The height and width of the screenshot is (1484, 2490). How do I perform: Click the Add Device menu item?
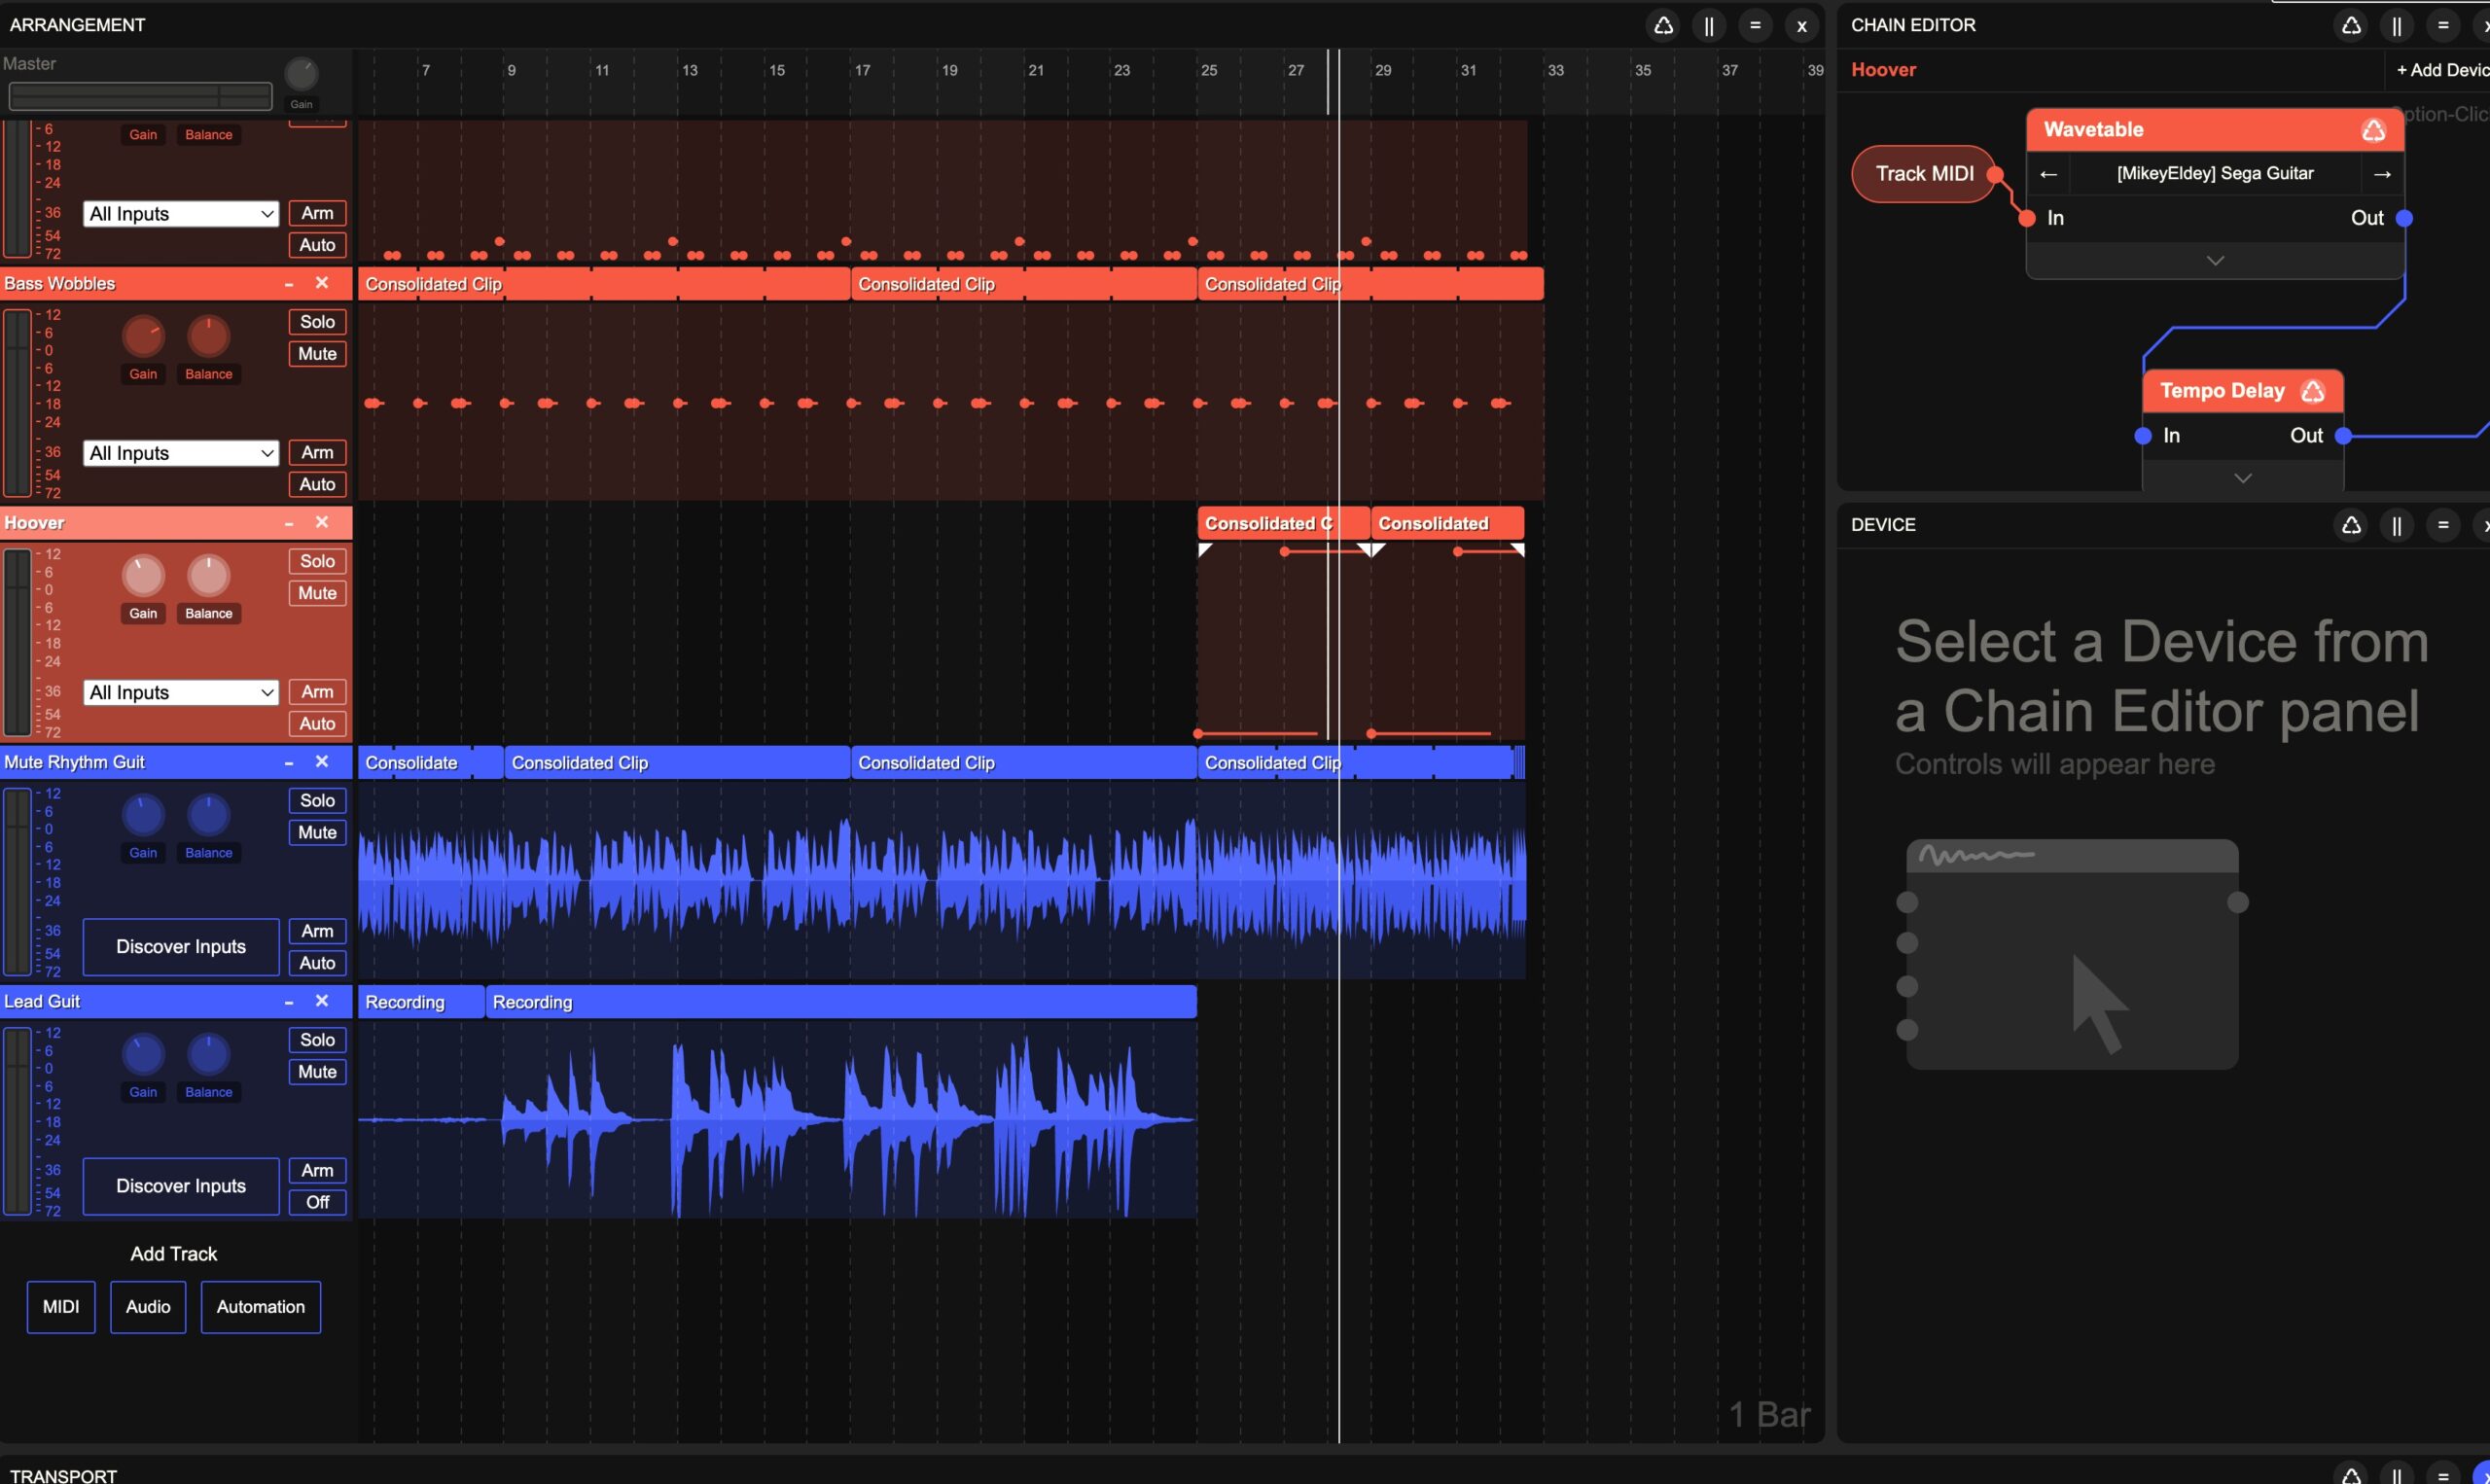point(2440,70)
